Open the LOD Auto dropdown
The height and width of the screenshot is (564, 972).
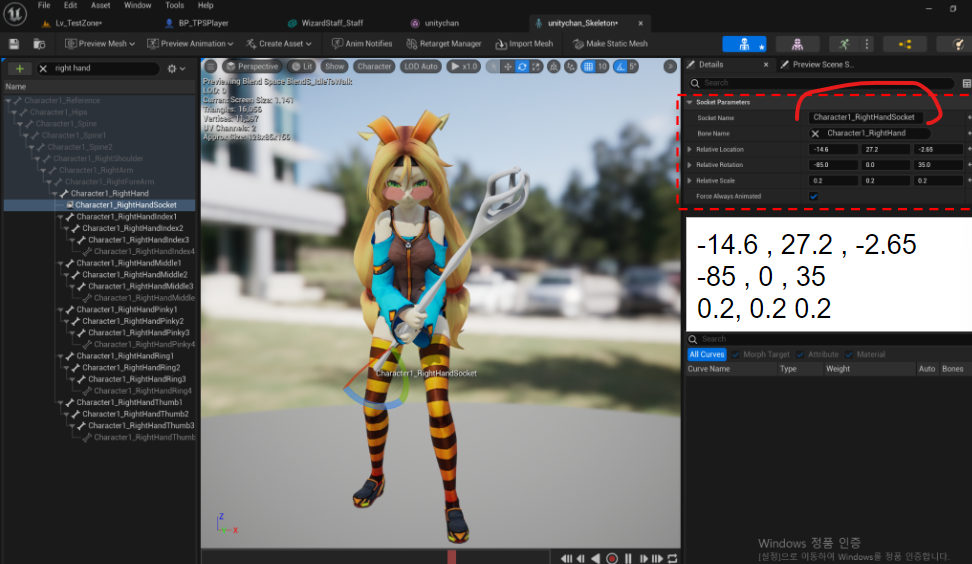421,66
